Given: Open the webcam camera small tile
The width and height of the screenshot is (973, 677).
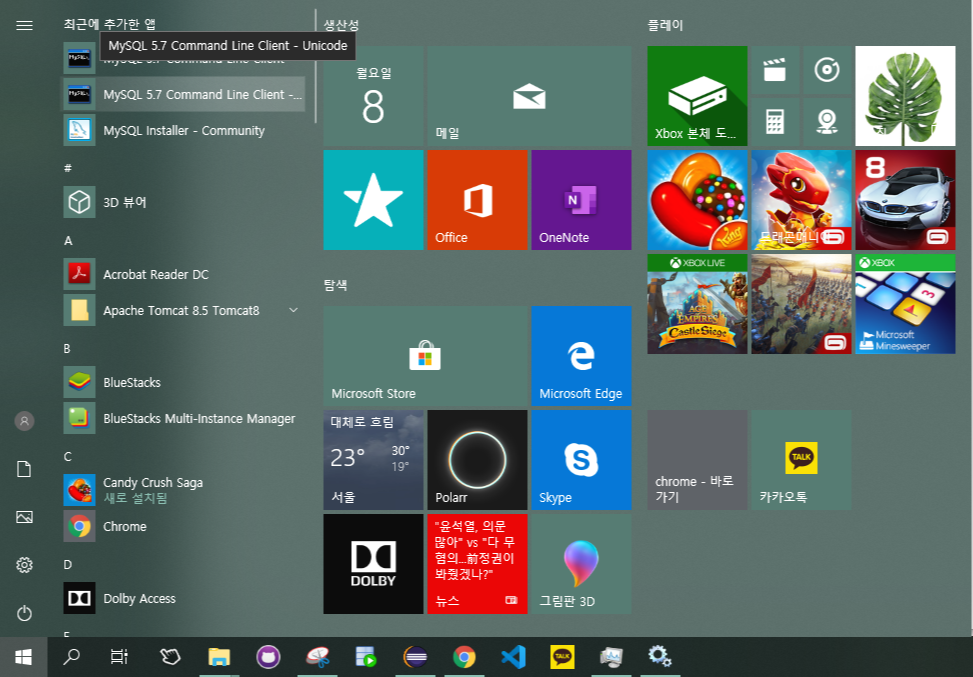Looking at the screenshot, I should coord(827,122).
